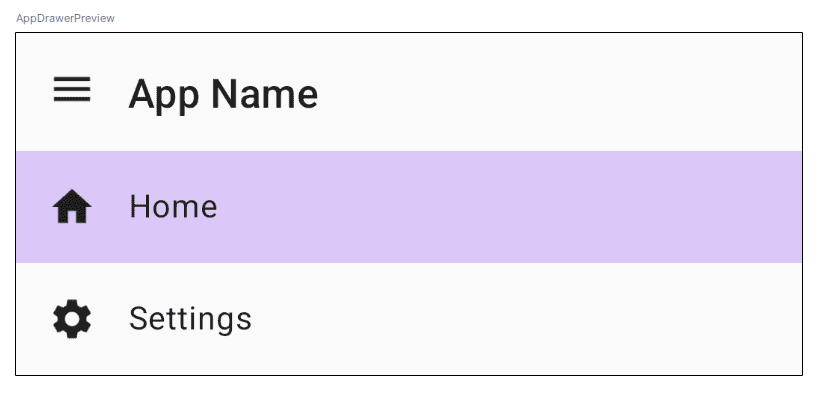The height and width of the screenshot is (400, 831).
Task: Toggle navigation drawer with the menu icon
Action: (72, 89)
